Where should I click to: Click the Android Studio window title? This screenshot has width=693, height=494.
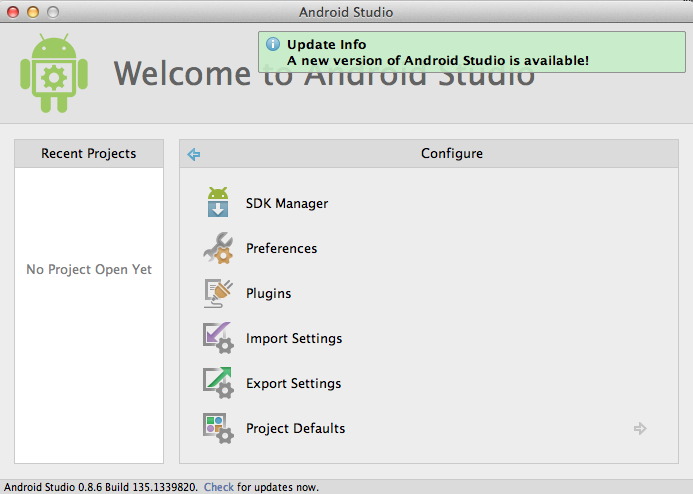(346, 12)
